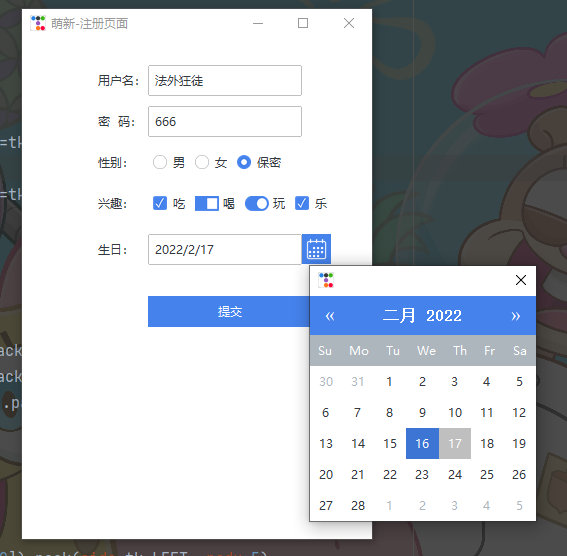
Task: Select the 男 gender radio button
Action: (160, 162)
